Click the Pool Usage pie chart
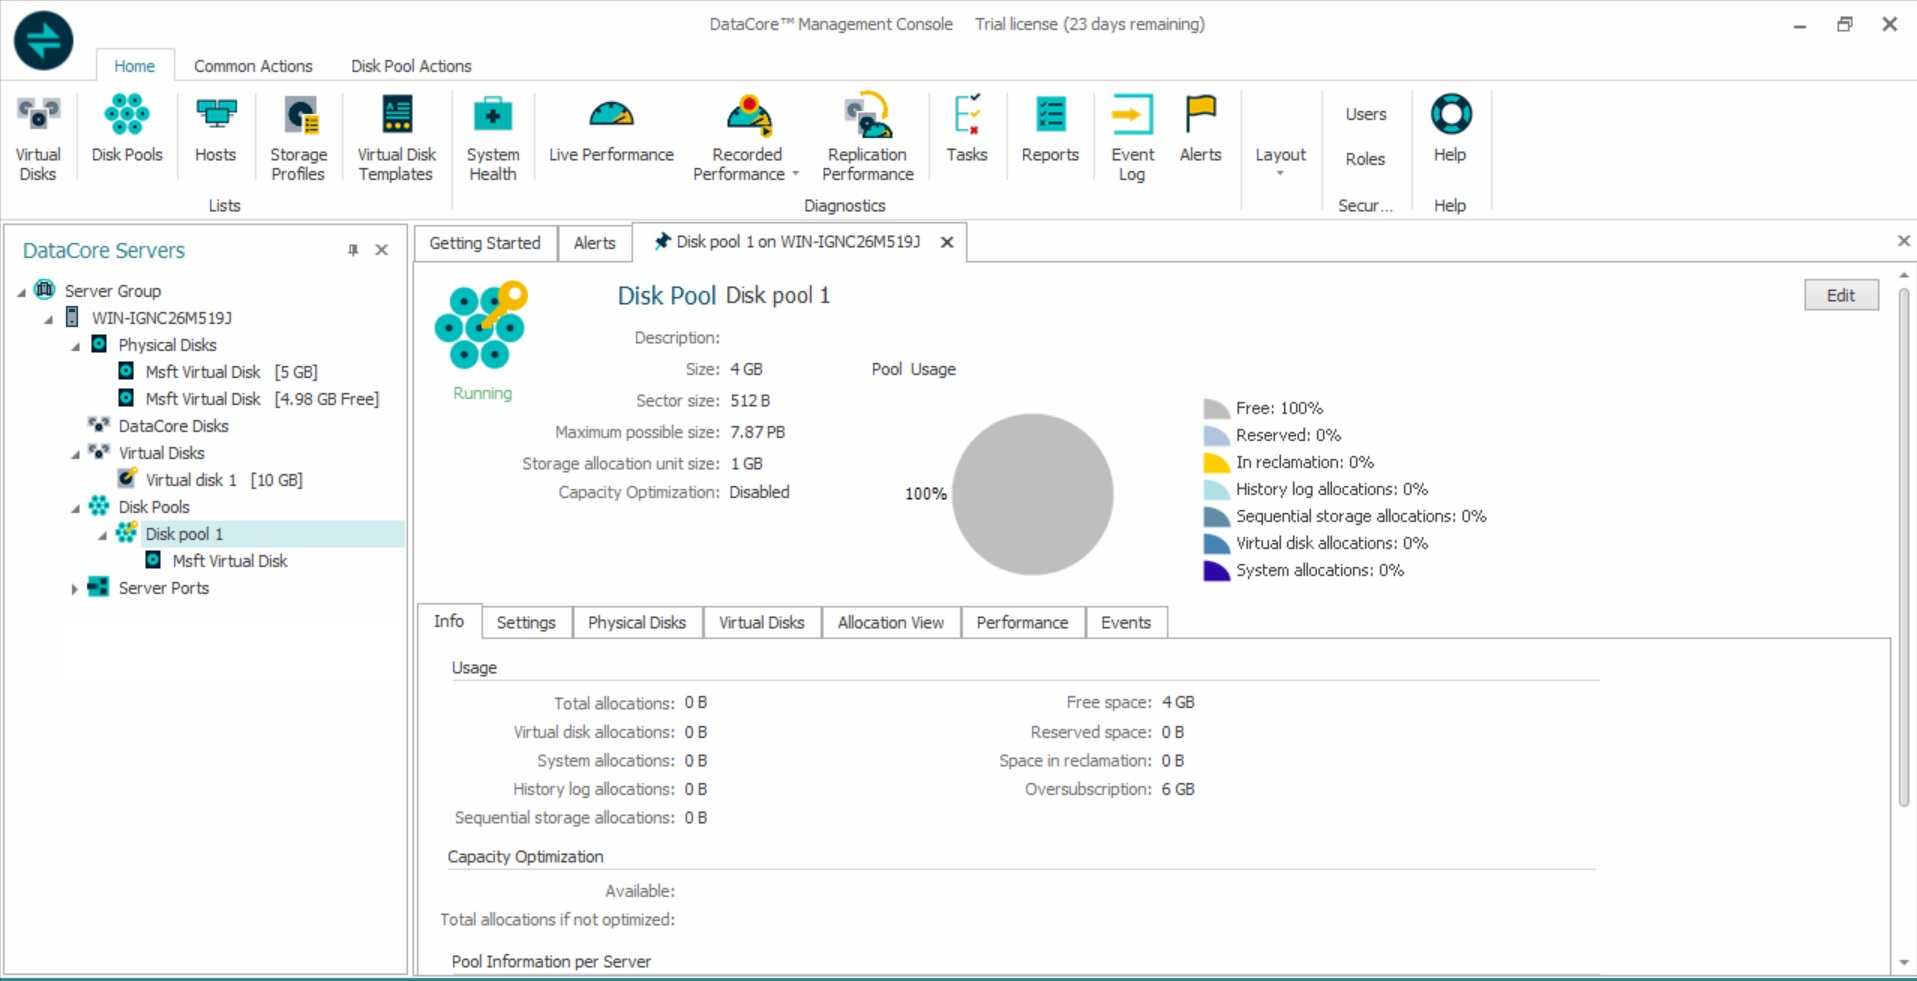 pos(1032,494)
